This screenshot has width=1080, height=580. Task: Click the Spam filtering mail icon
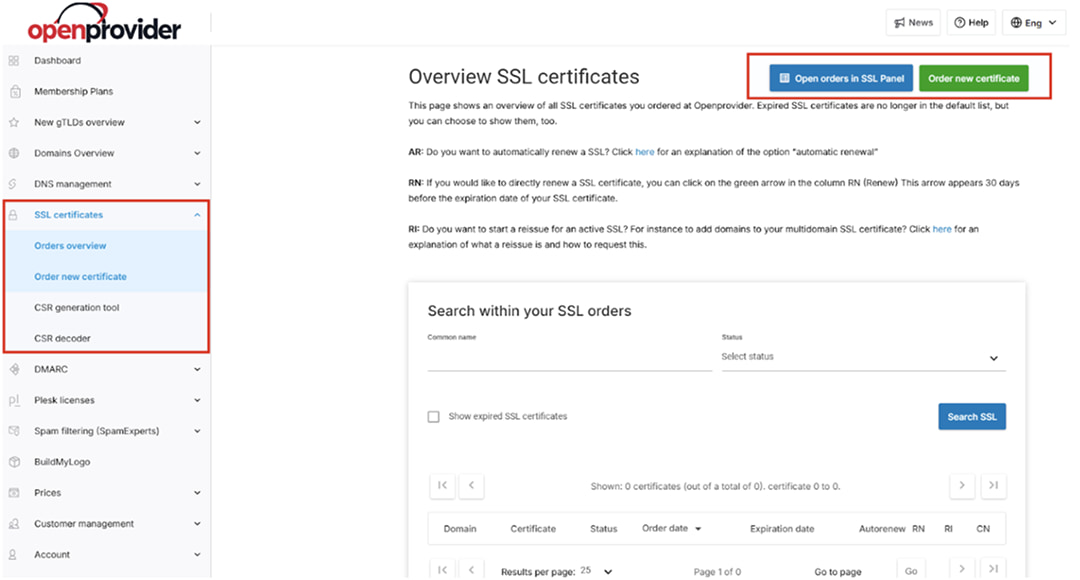14,431
